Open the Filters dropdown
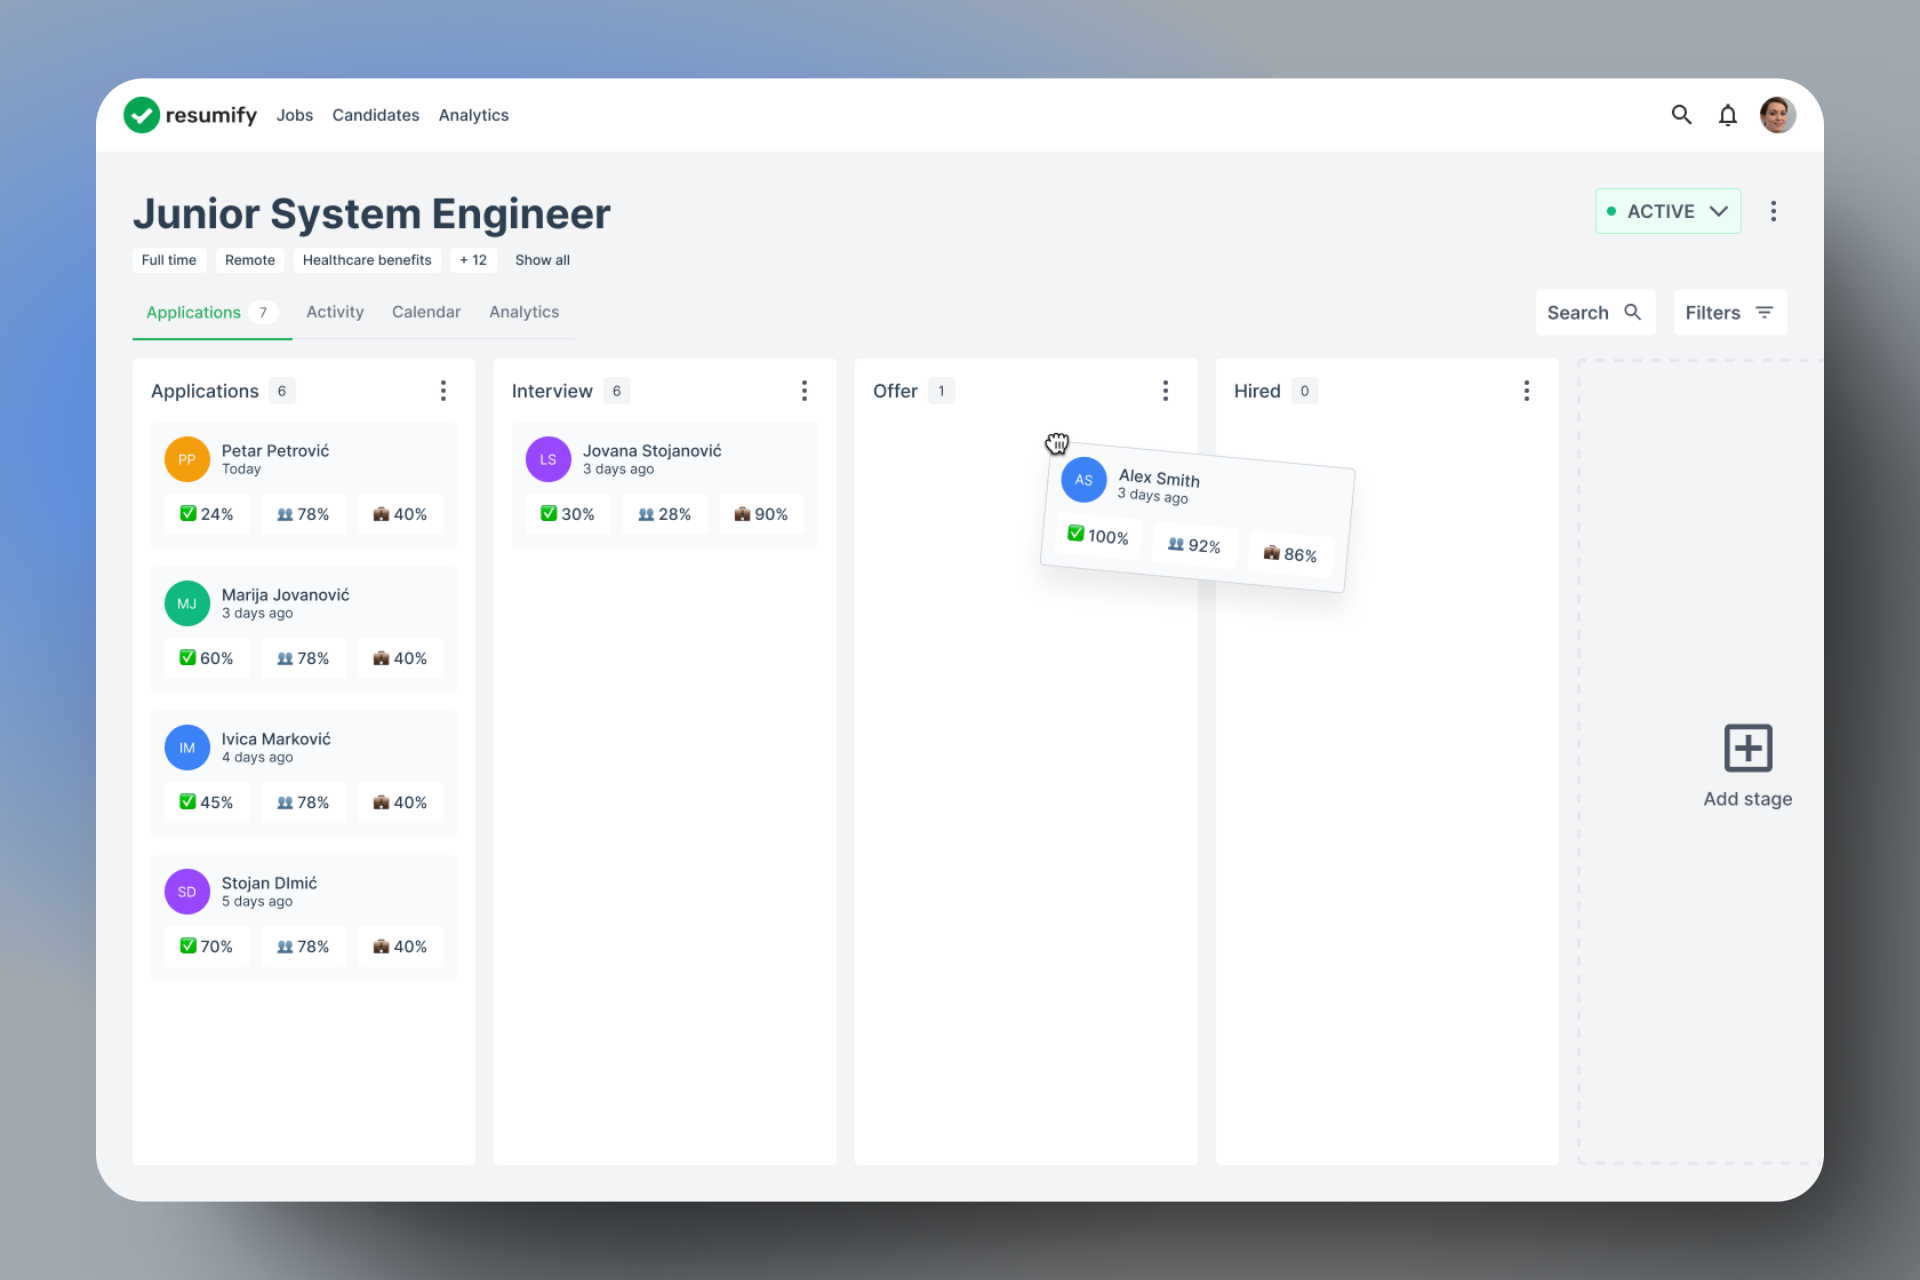The width and height of the screenshot is (1920, 1280). 1729,313
